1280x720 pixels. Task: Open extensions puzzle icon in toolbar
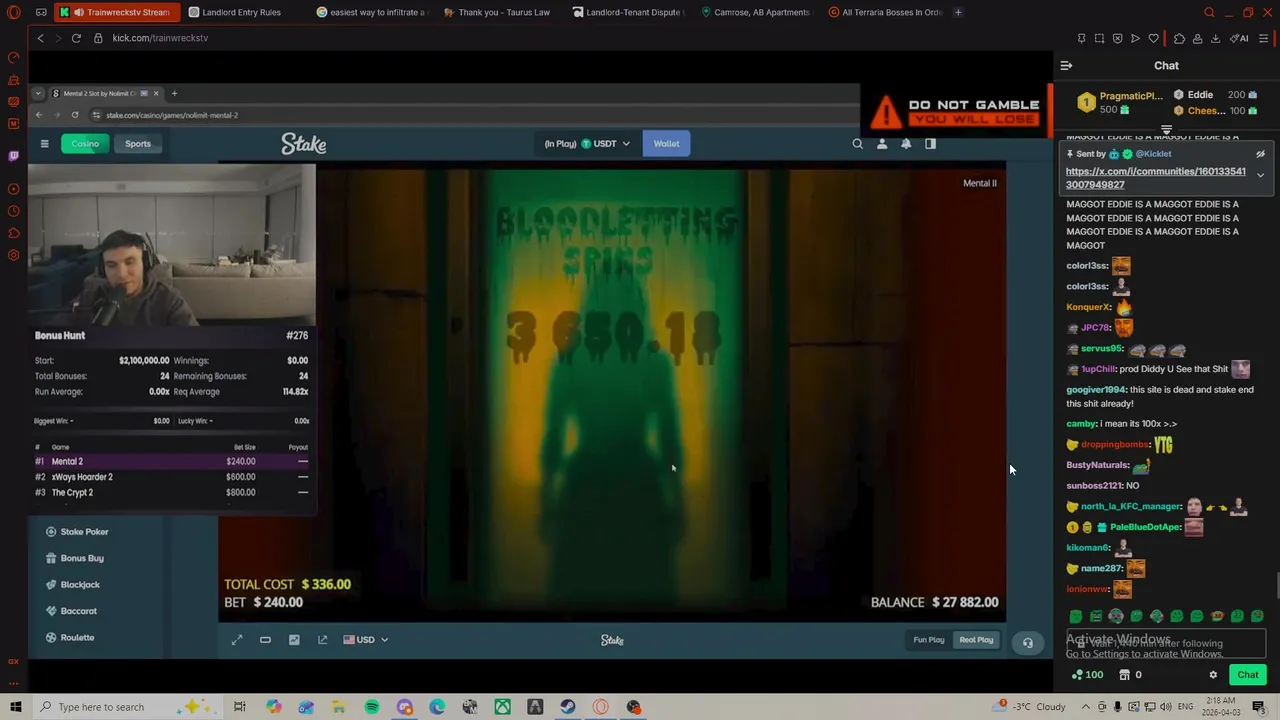pyautogui.click(x=1179, y=38)
